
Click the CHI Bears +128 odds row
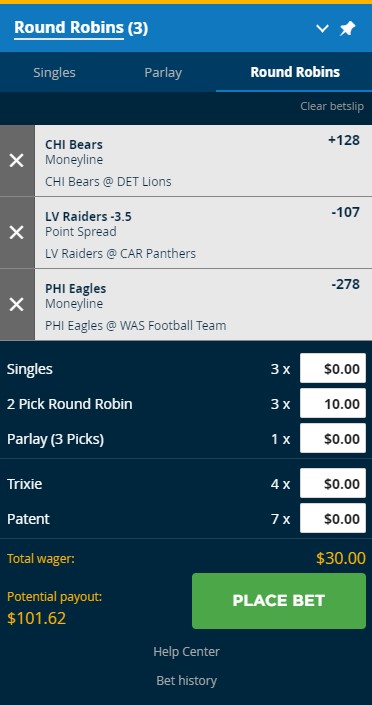203,161
